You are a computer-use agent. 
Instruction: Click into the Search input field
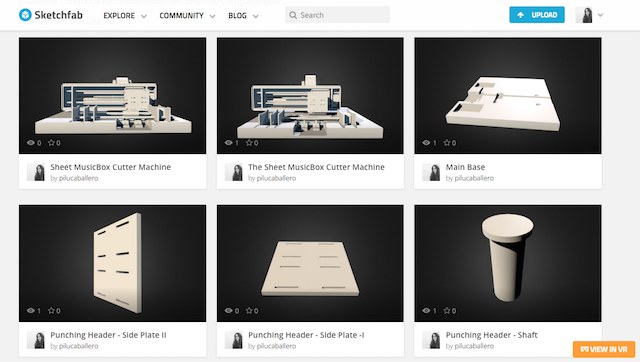coord(337,15)
